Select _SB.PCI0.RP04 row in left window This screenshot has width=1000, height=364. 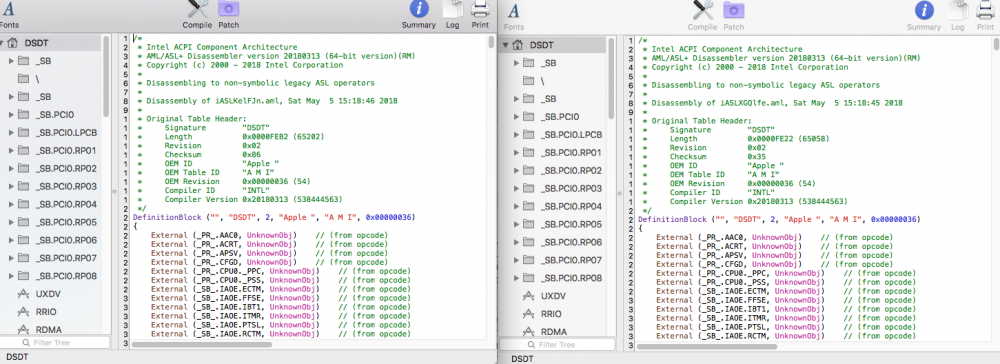pos(51,205)
